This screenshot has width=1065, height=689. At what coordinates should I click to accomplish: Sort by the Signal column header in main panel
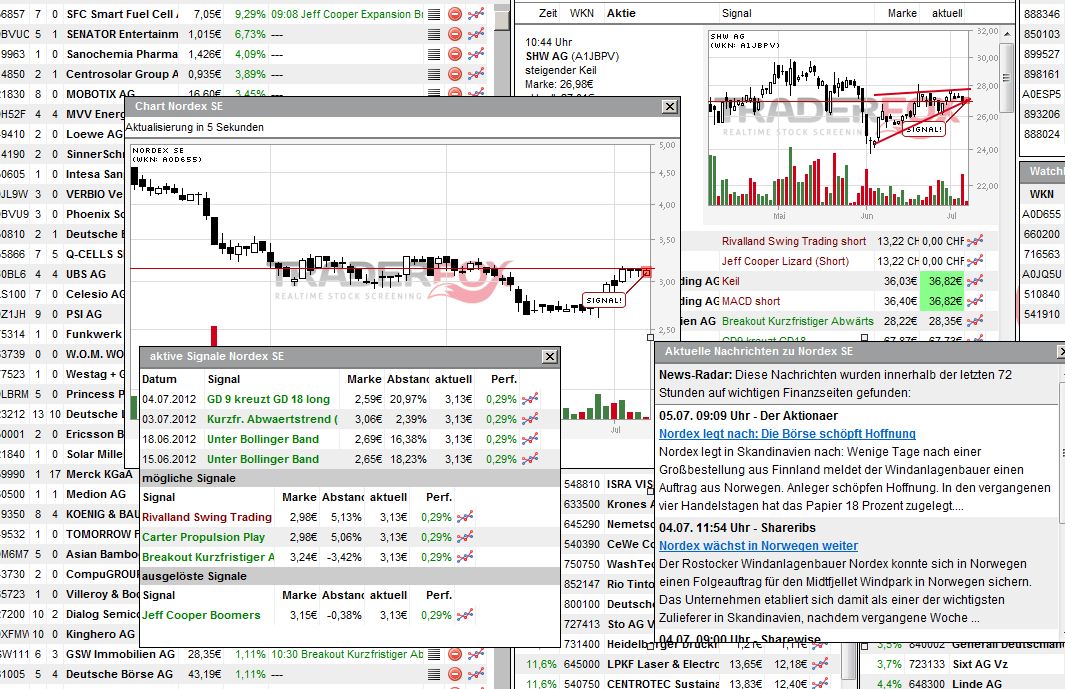tap(736, 13)
